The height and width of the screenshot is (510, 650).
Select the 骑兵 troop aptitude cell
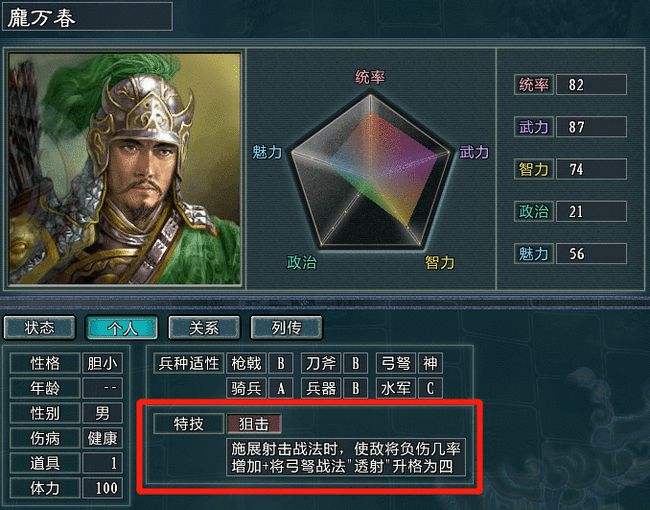[246, 389]
